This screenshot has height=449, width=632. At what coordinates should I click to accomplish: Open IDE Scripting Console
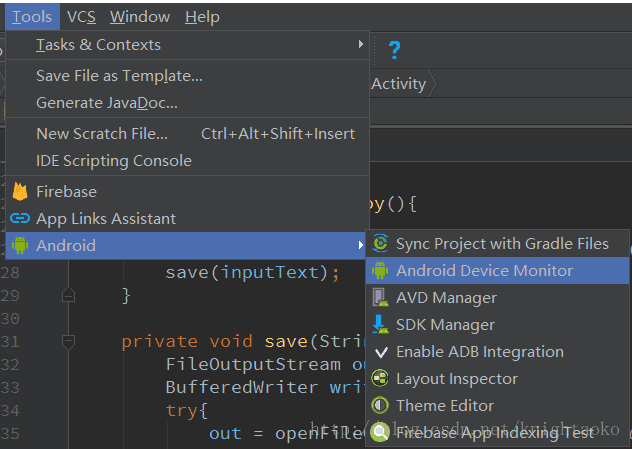[113, 160]
